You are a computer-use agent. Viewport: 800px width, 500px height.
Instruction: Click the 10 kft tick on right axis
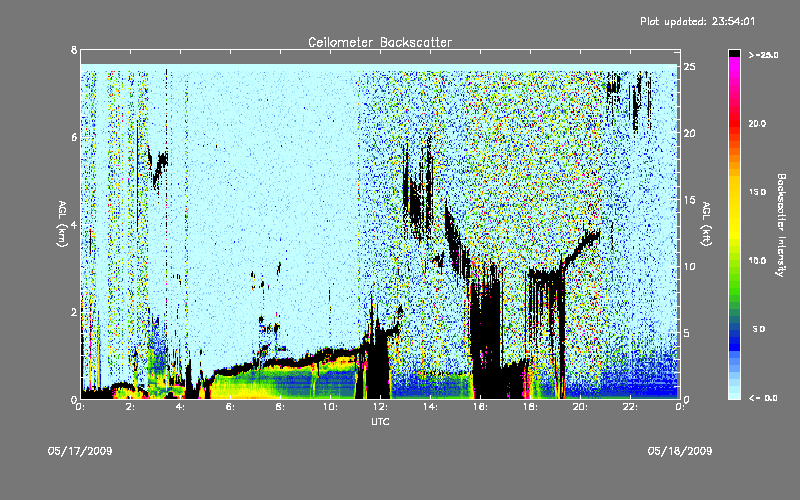(690, 266)
